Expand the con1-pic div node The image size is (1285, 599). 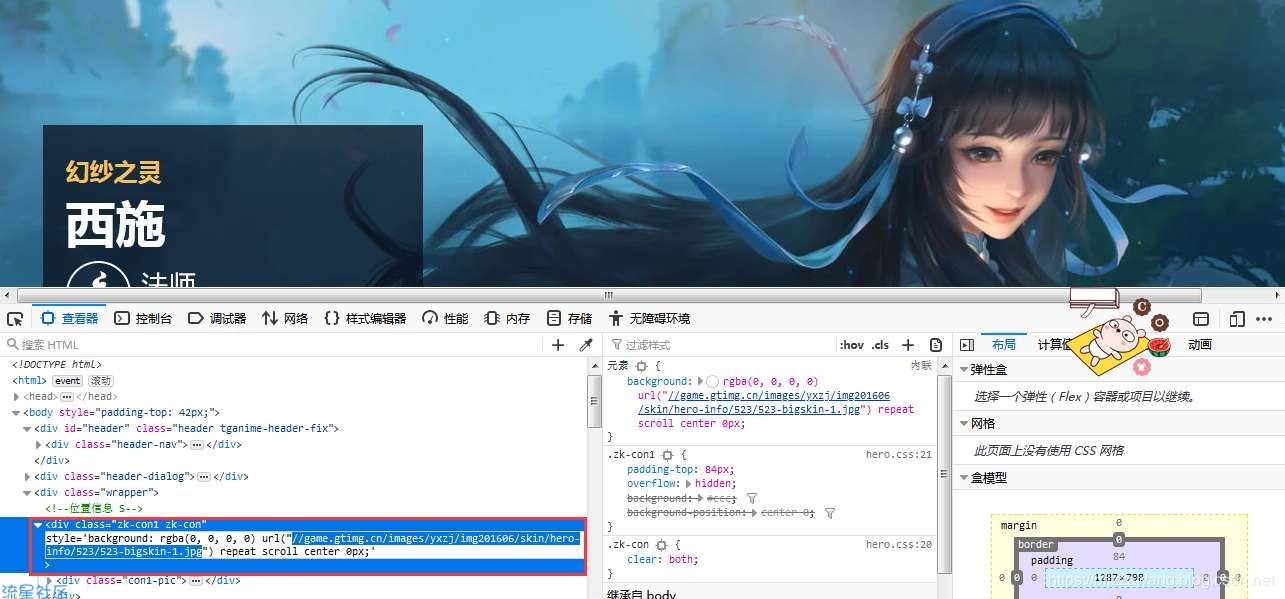coord(50,580)
